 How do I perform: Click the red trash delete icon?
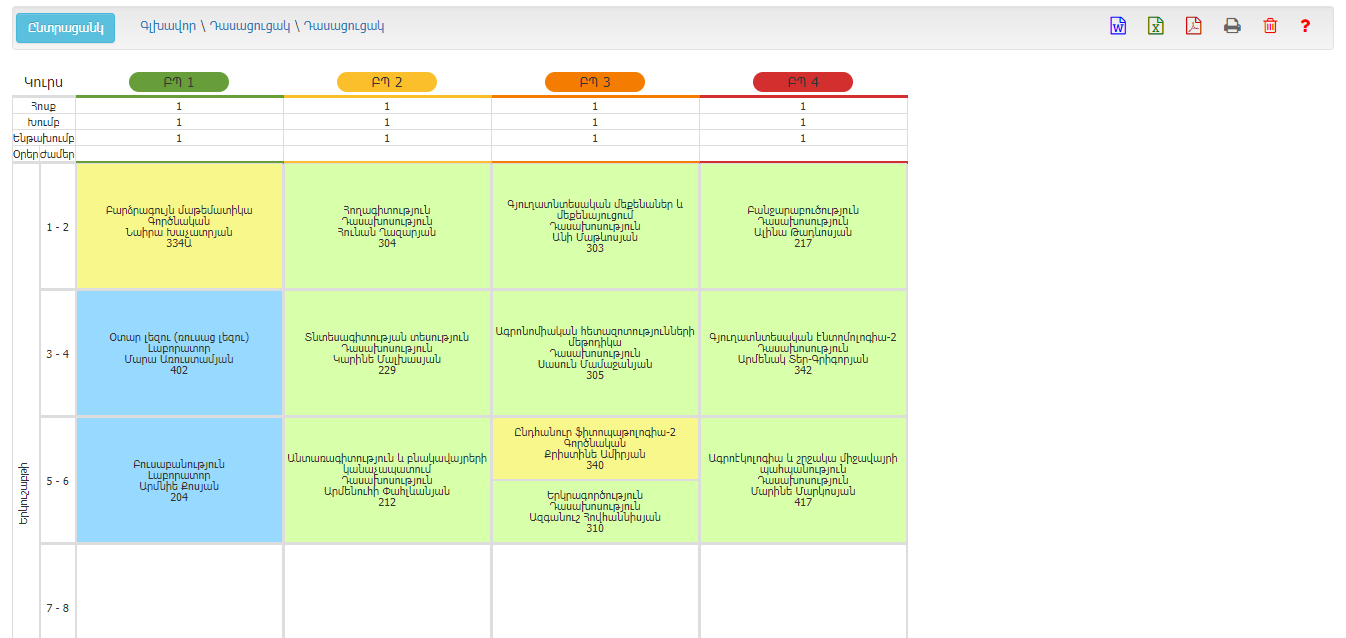1270,27
